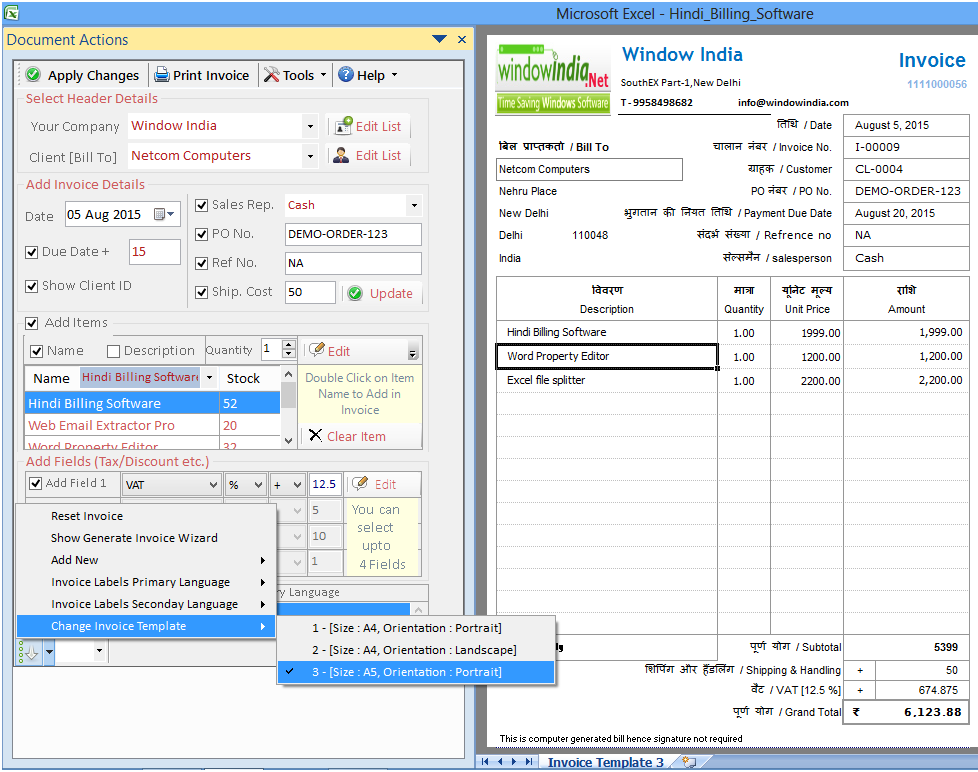This screenshot has height=772, width=978.
Task: Select the Word Property Editor invoice cell
Action: point(606,356)
